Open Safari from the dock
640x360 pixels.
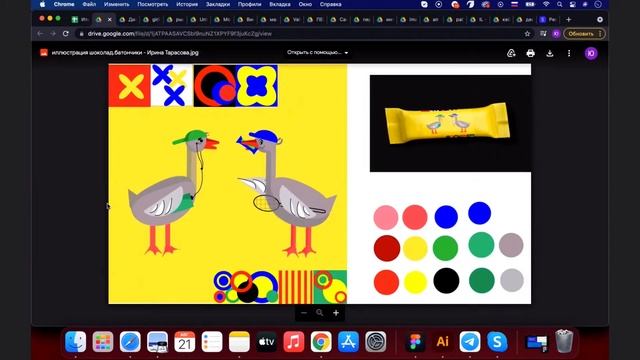coord(130,341)
